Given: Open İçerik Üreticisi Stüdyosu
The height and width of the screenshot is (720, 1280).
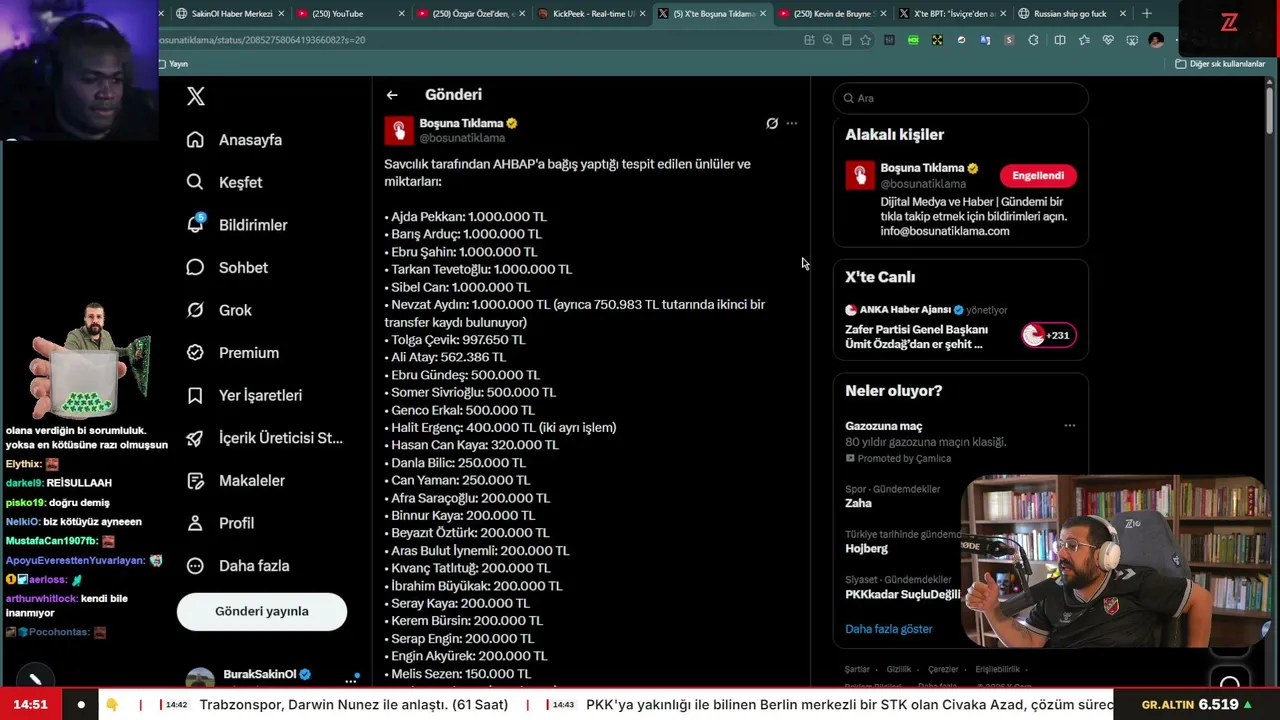Looking at the screenshot, I should (264, 438).
